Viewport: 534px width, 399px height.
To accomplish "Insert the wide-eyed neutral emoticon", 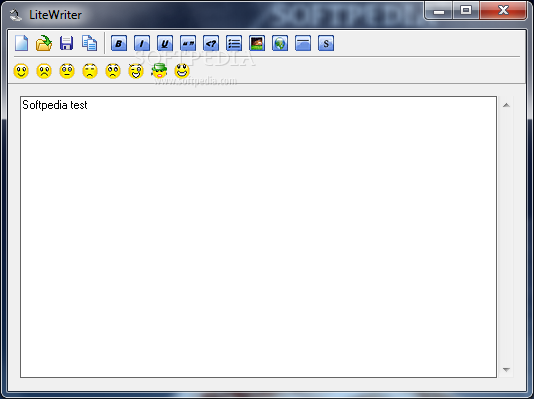I will coord(67,71).
